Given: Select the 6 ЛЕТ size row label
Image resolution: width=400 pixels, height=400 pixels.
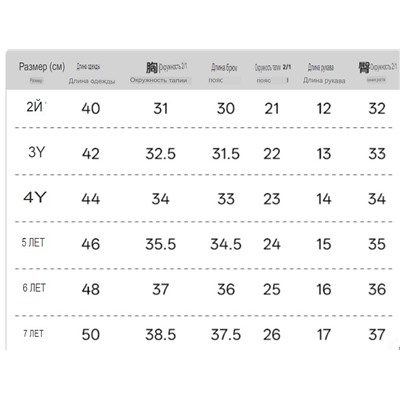Looking at the screenshot, I should [x=34, y=288].
